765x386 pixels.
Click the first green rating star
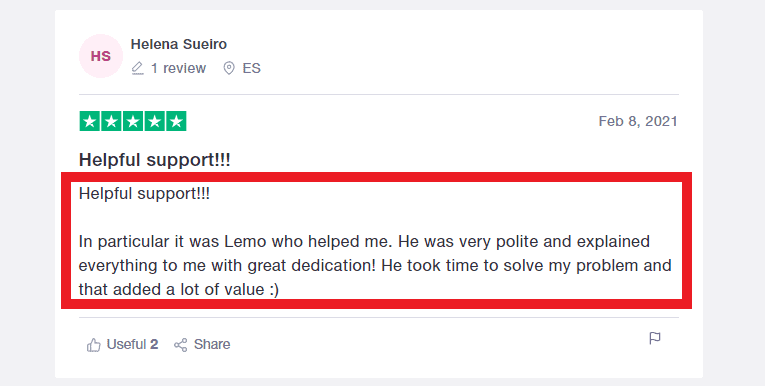point(90,122)
